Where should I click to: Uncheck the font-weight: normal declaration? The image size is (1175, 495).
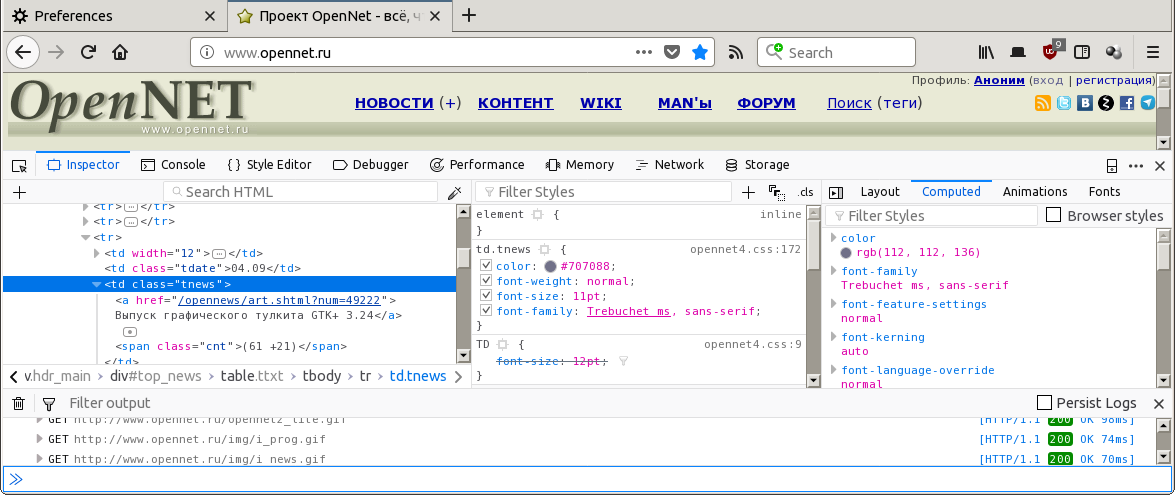(486, 281)
